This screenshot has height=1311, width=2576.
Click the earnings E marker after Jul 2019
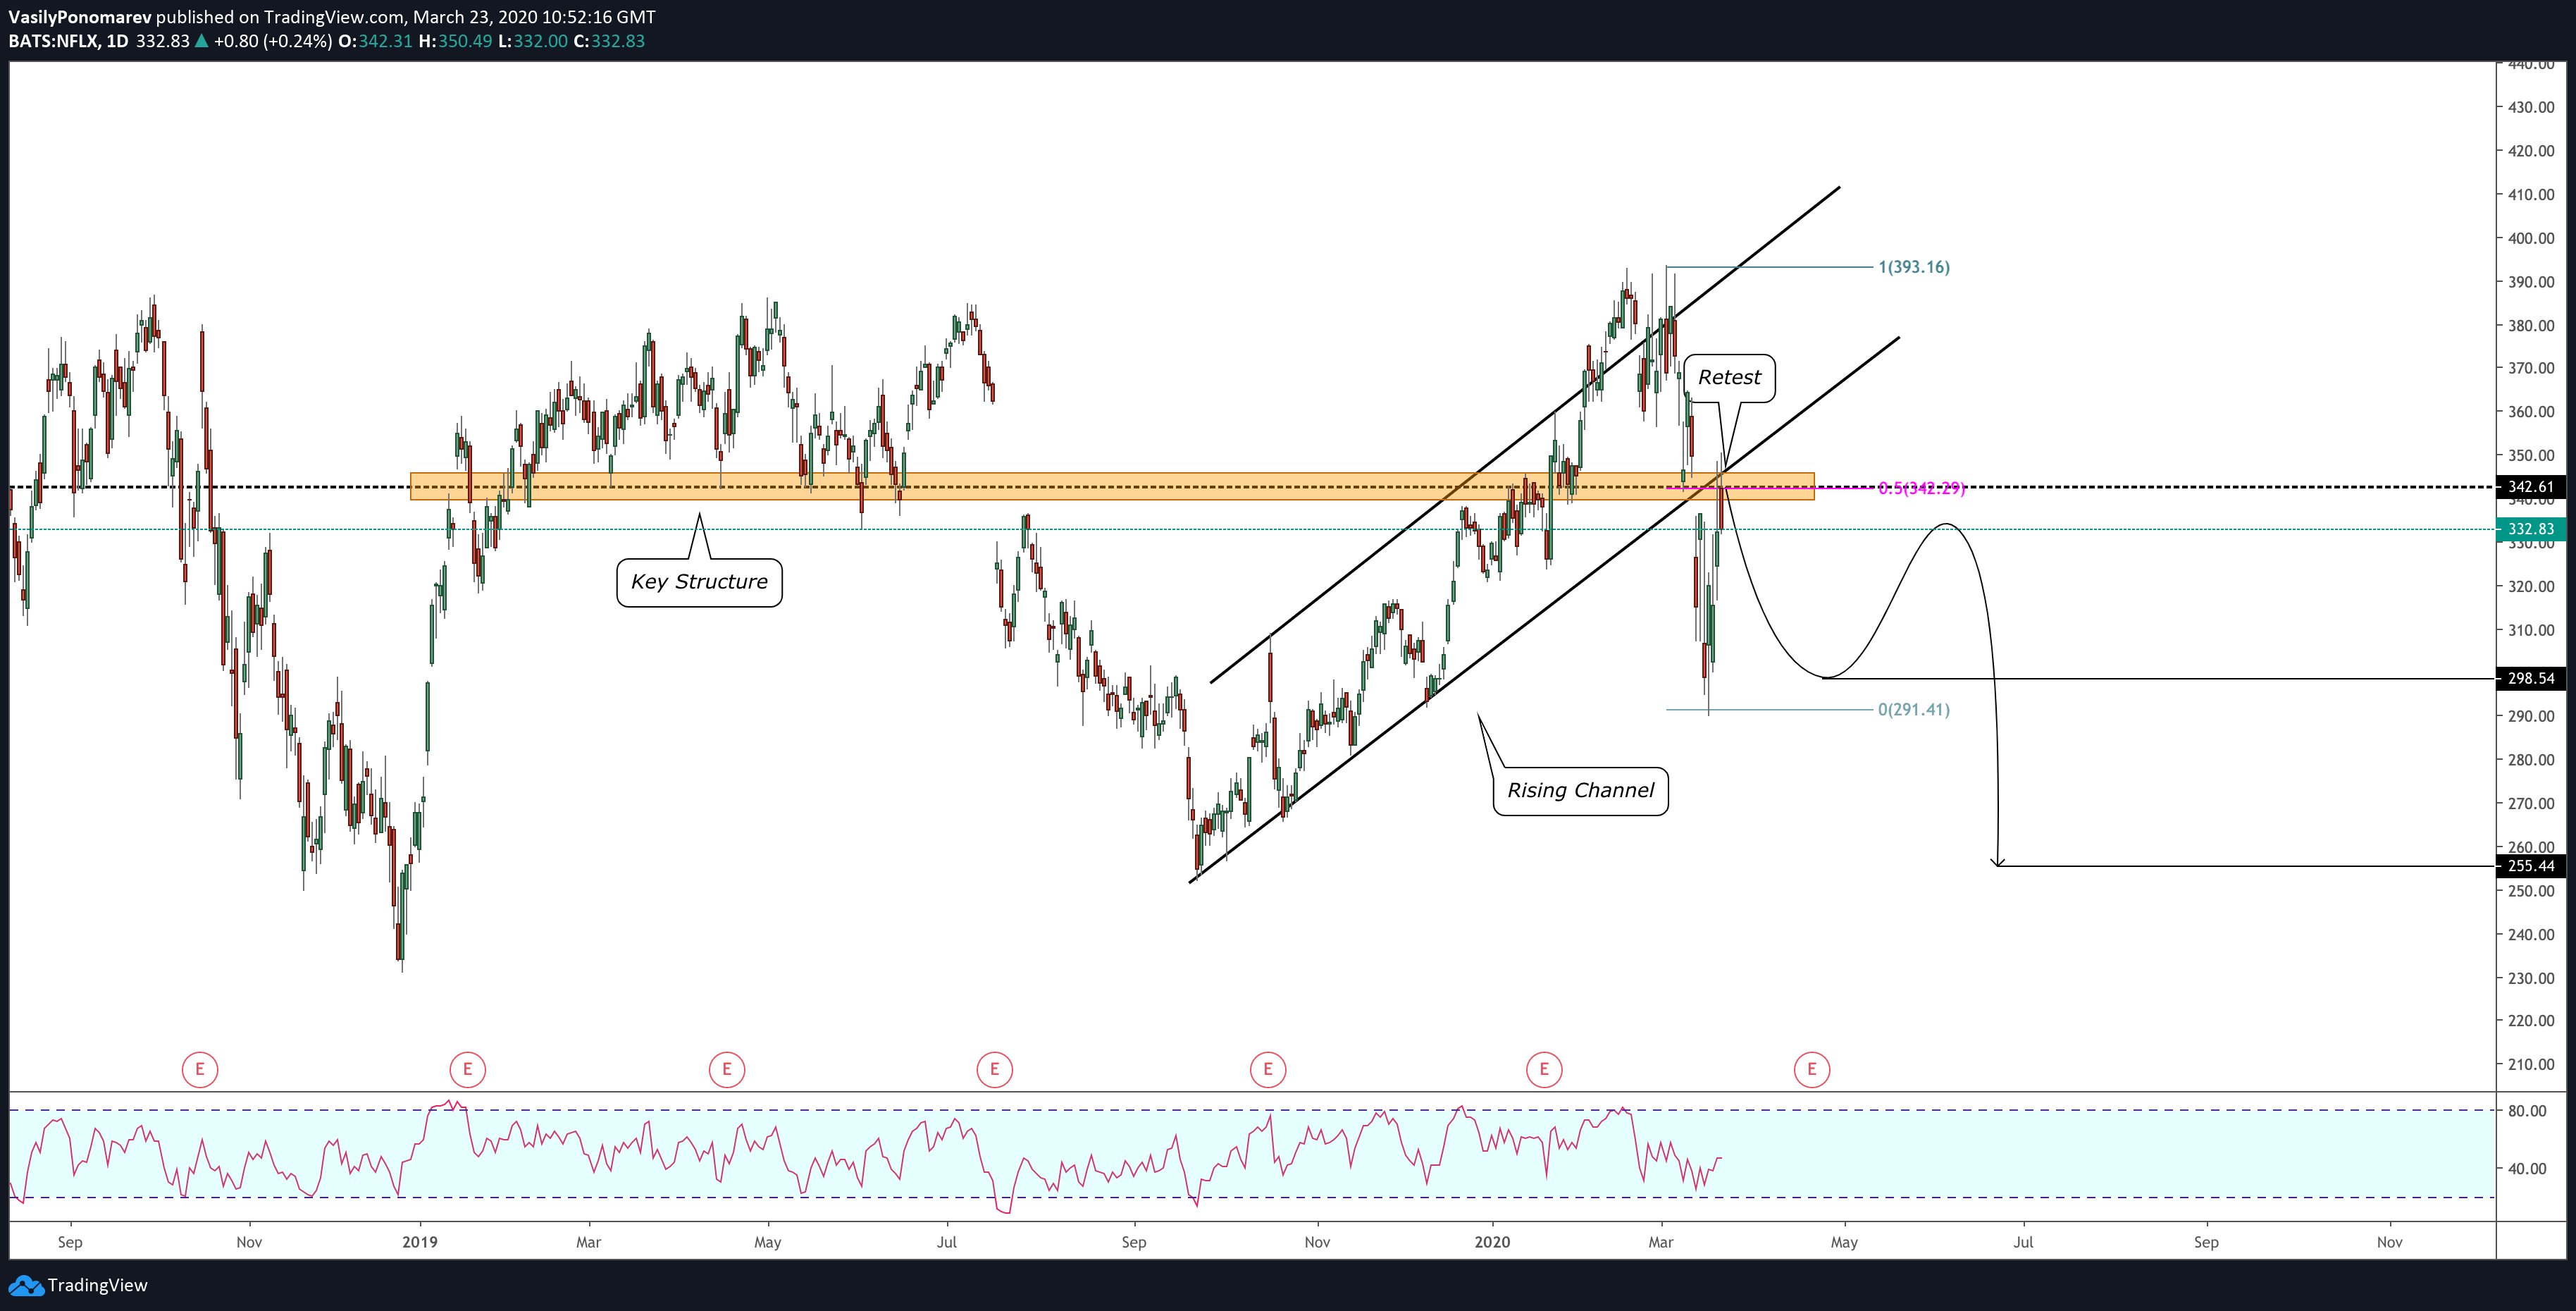994,1069
